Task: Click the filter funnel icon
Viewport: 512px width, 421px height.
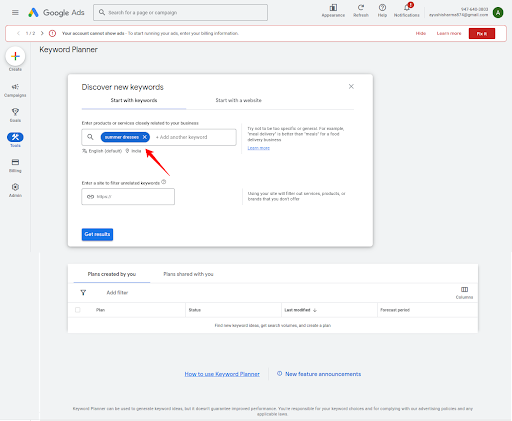Action: pos(83,292)
